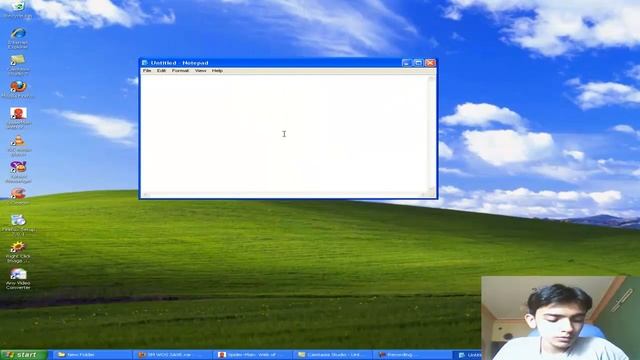Click the Notepad icon in the title bar
Screen dimensions: 640x360
coord(144,63)
